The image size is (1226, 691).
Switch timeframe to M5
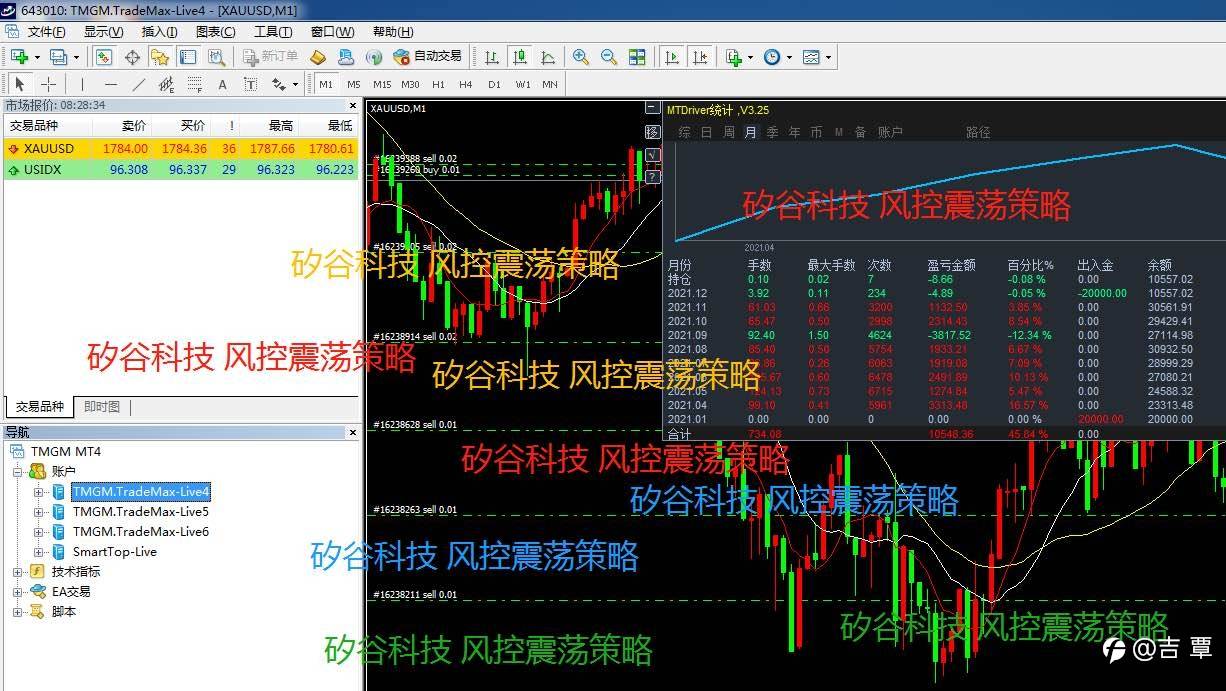point(354,84)
